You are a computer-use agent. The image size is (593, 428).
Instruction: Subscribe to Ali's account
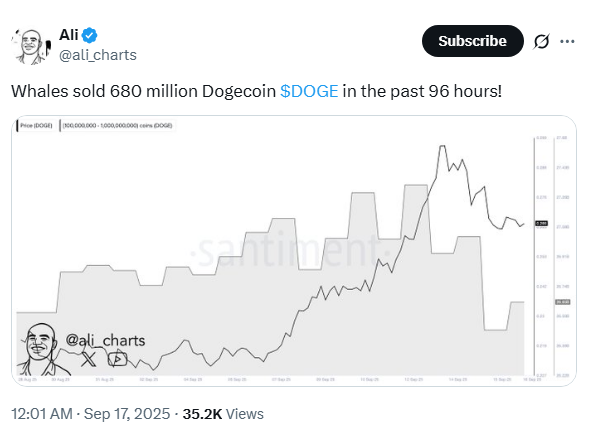tap(472, 41)
